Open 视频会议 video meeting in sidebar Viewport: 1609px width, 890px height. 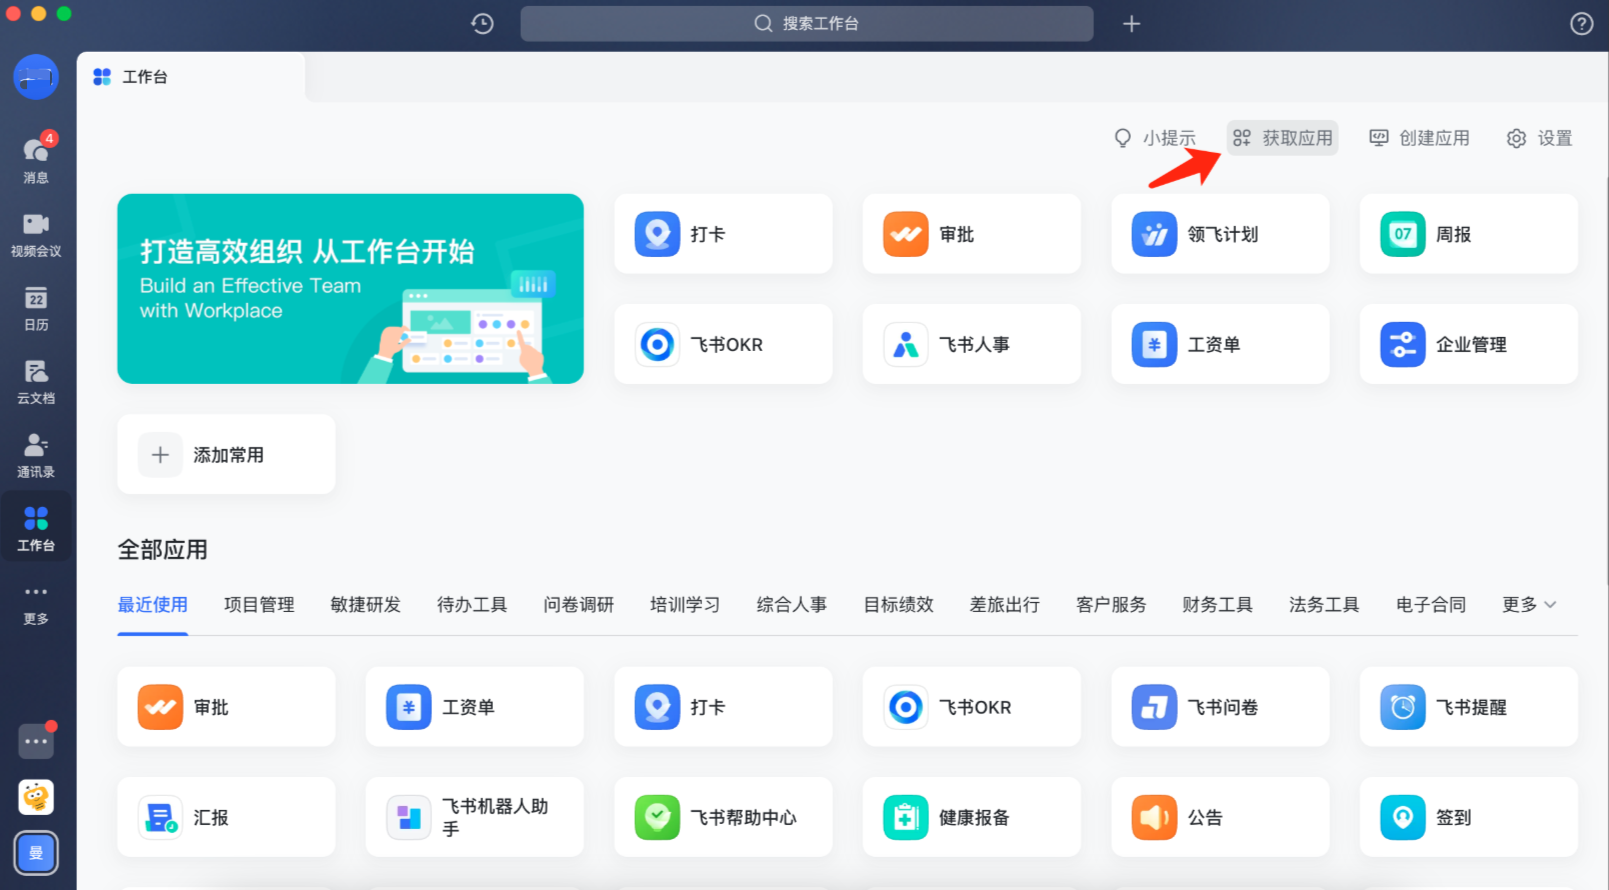coord(36,234)
